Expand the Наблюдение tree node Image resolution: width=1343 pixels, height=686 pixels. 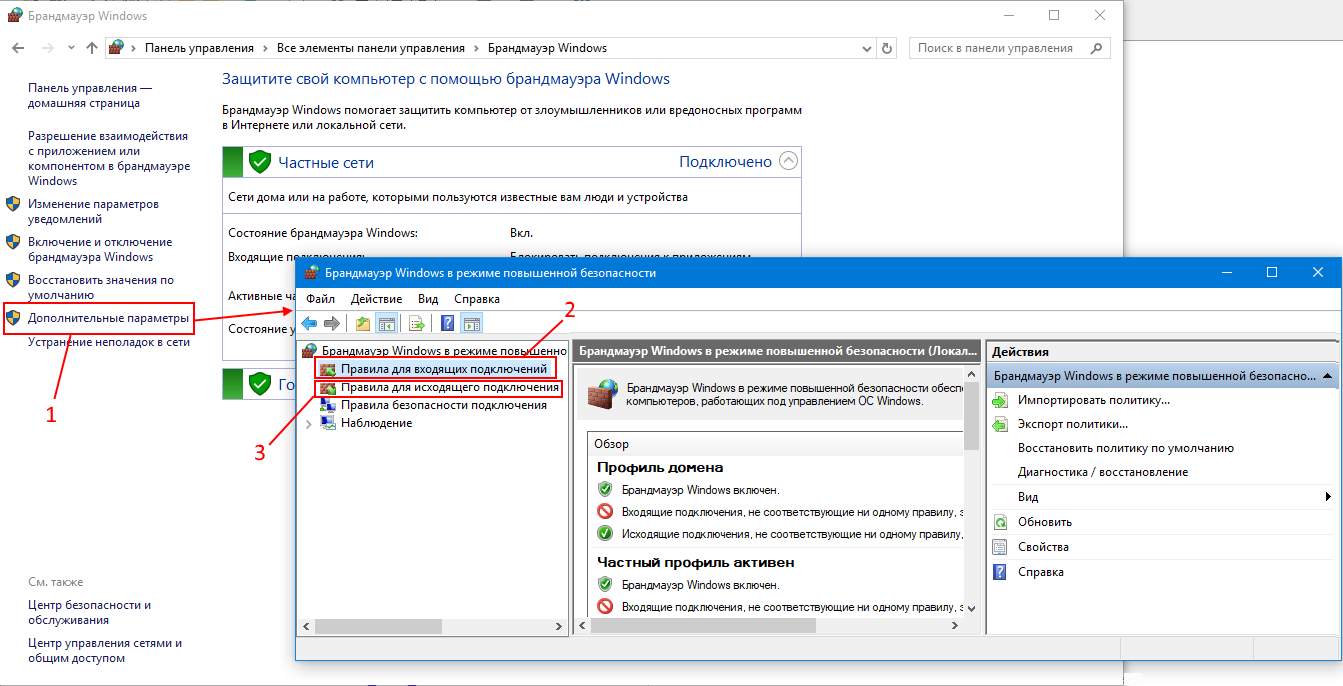coord(308,424)
